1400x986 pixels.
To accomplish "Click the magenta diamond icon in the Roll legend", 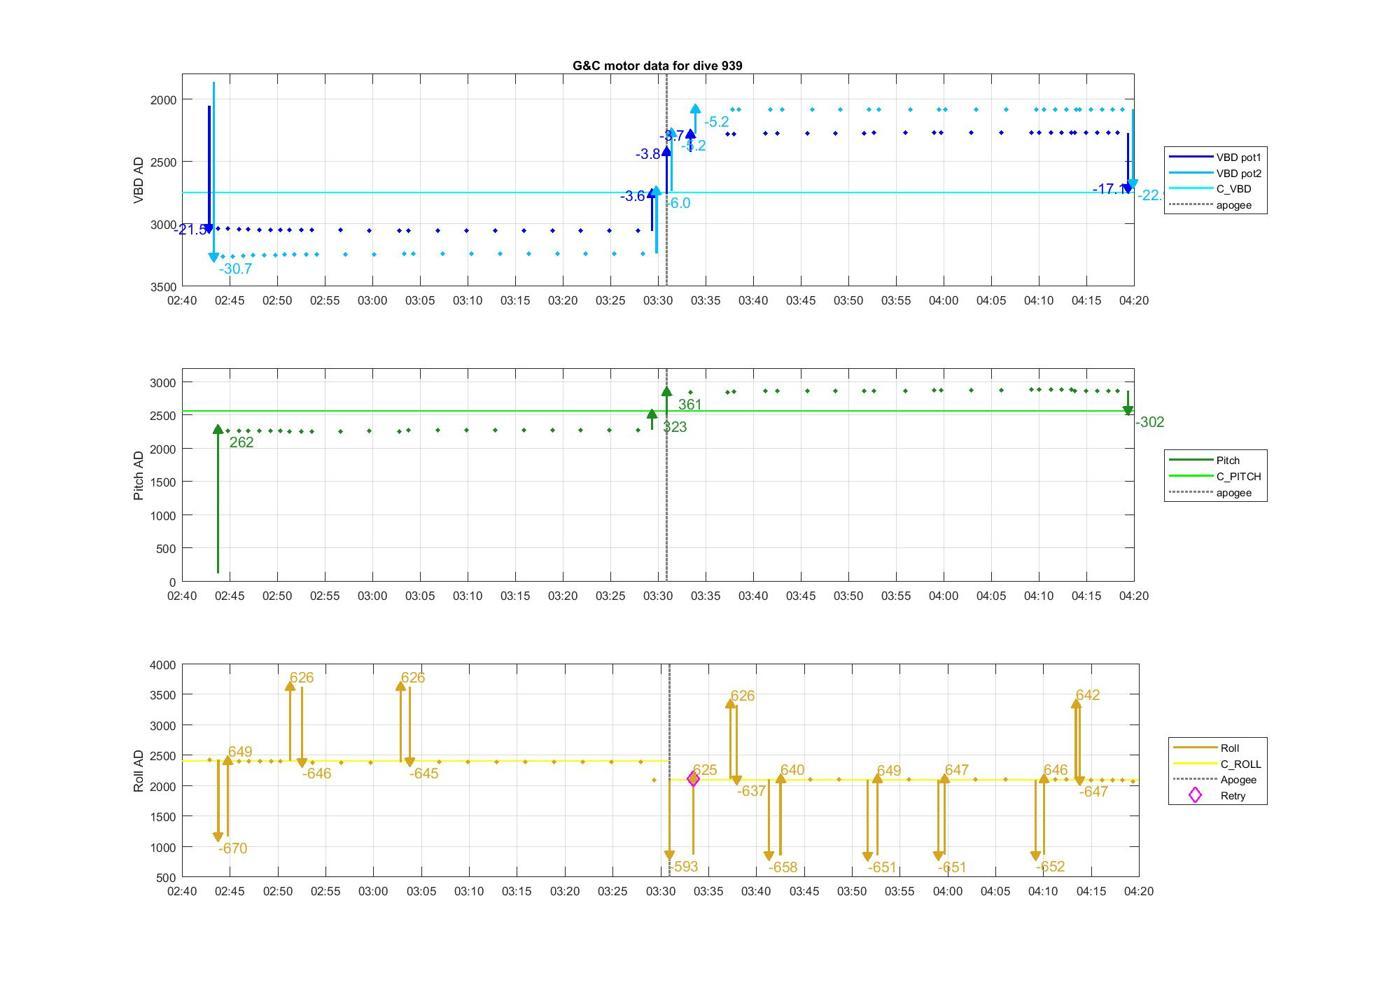I will click(x=1194, y=795).
